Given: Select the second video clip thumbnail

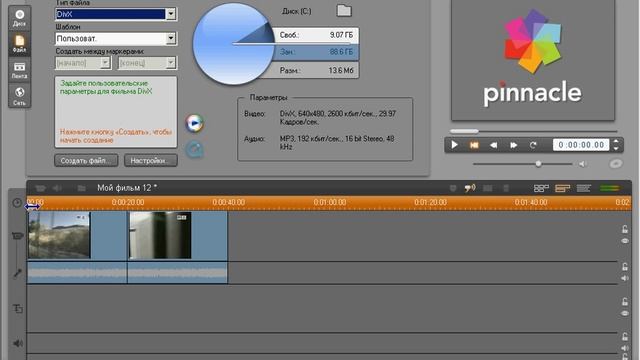Looking at the screenshot, I should point(160,235).
